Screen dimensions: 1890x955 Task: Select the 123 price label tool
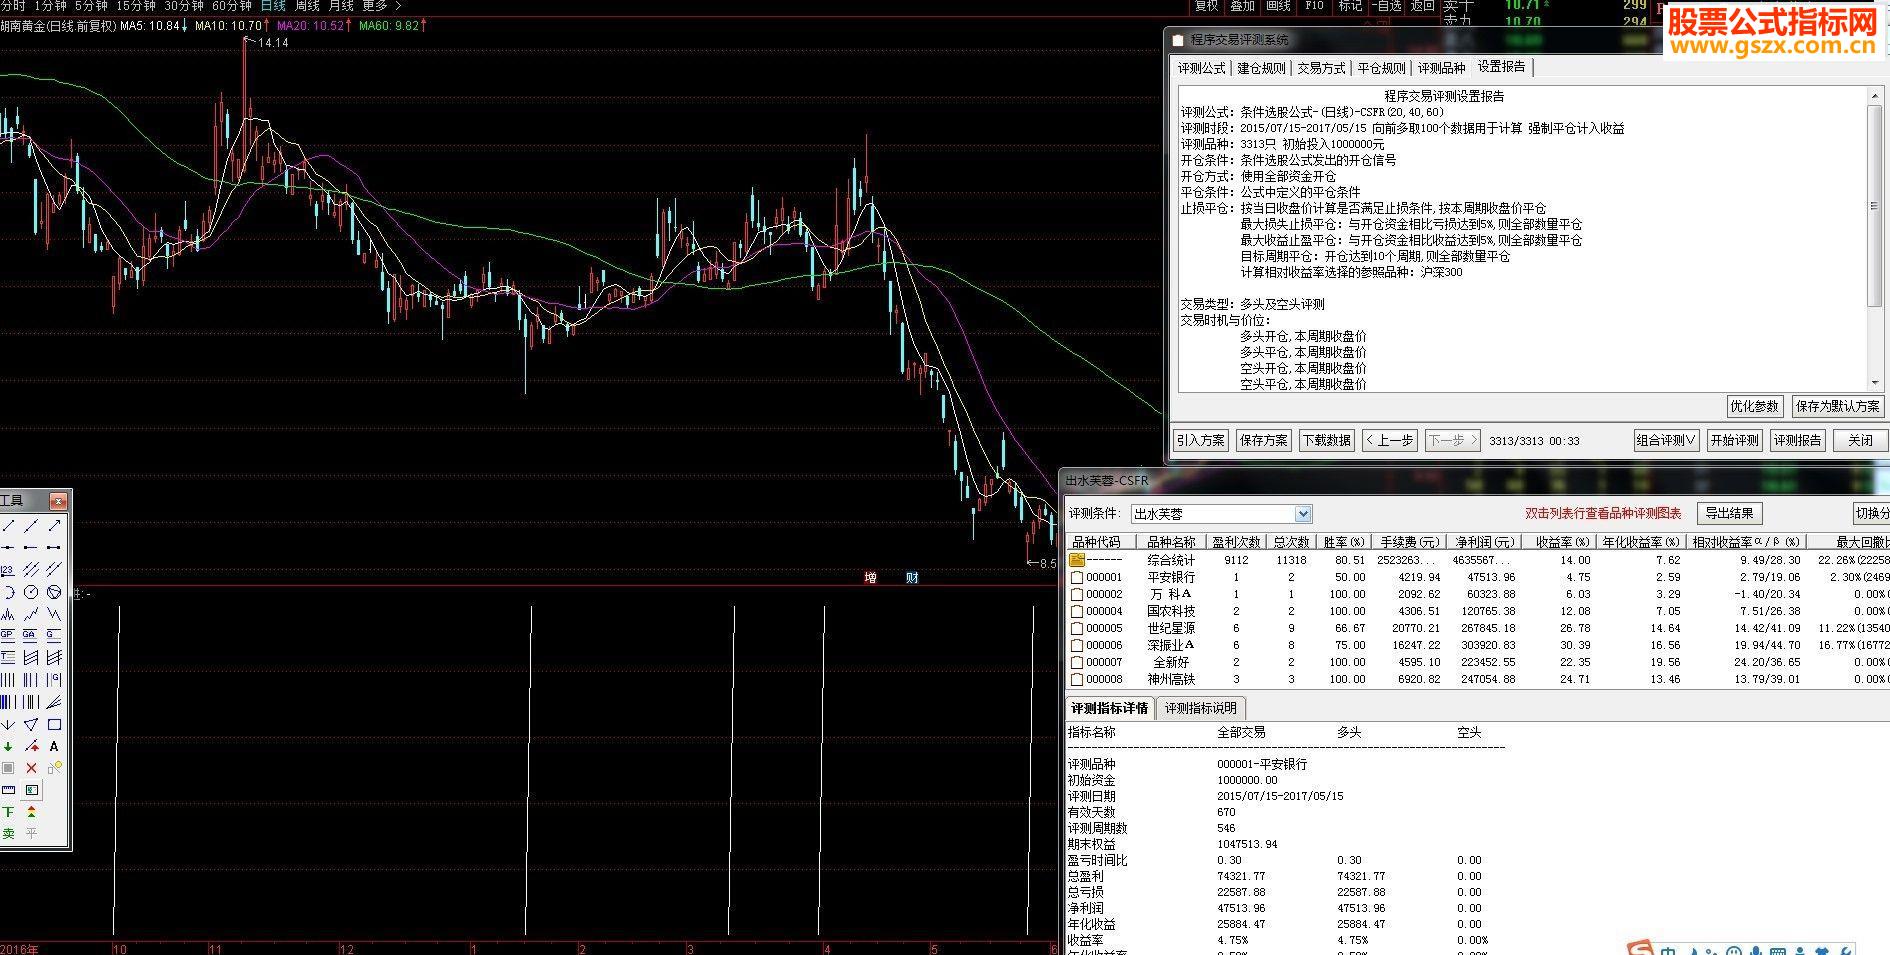click(8, 569)
